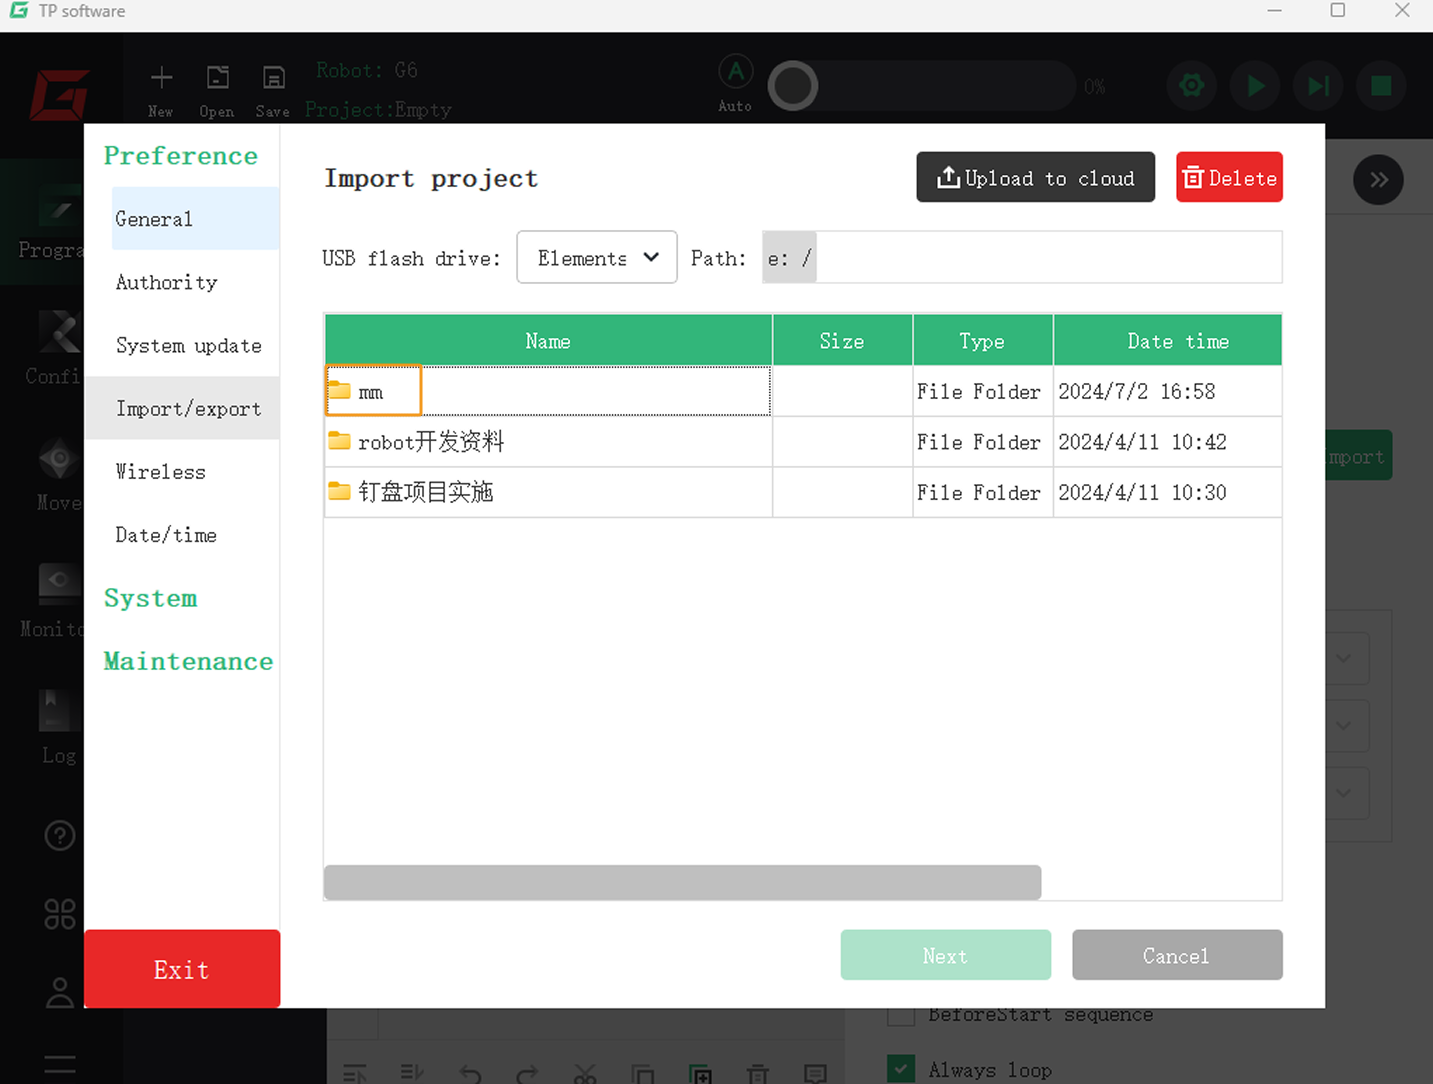Click the redo arrow in the bottom editor toolbar
Image resolution: width=1433 pixels, height=1084 pixels.
click(527, 1074)
